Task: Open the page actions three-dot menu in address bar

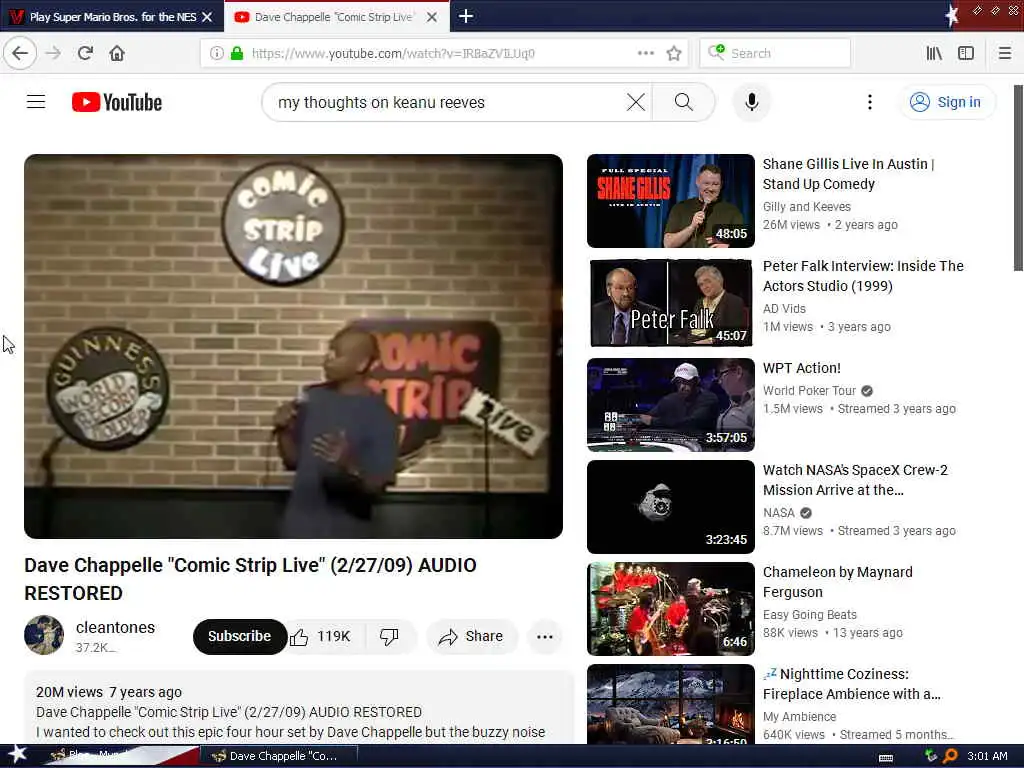Action: [x=645, y=53]
